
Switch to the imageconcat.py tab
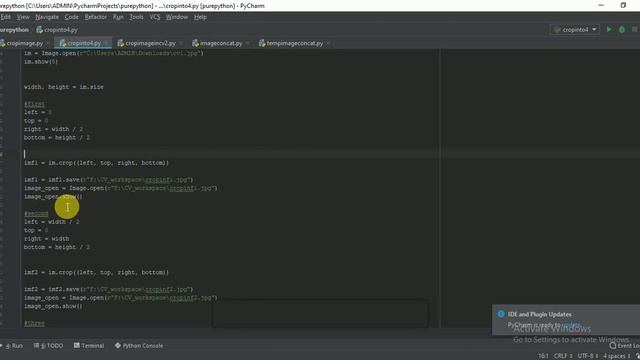tap(221, 43)
